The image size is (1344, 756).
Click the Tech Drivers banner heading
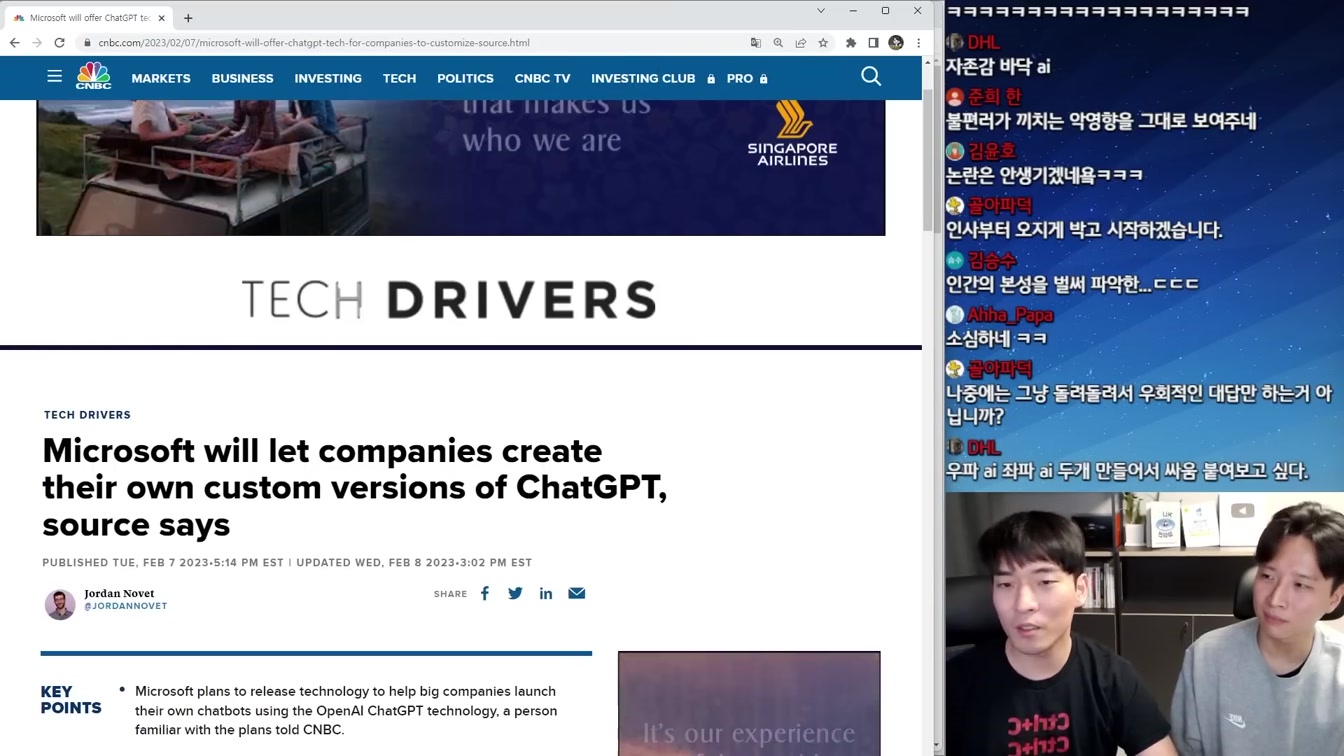(x=449, y=299)
